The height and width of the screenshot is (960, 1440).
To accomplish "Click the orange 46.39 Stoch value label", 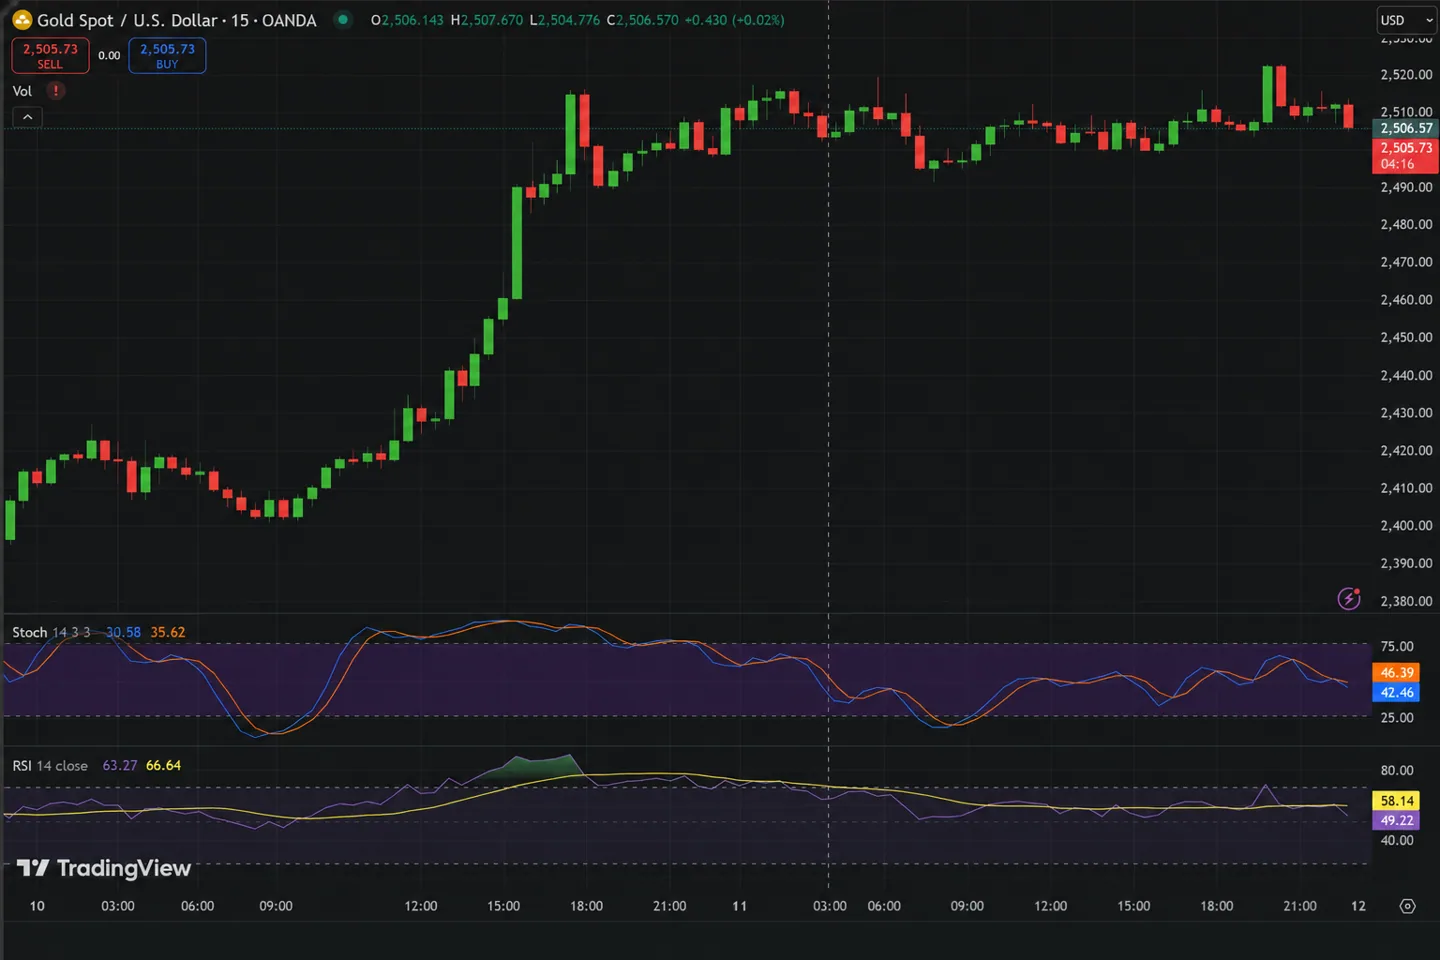I will [1397, 673].
